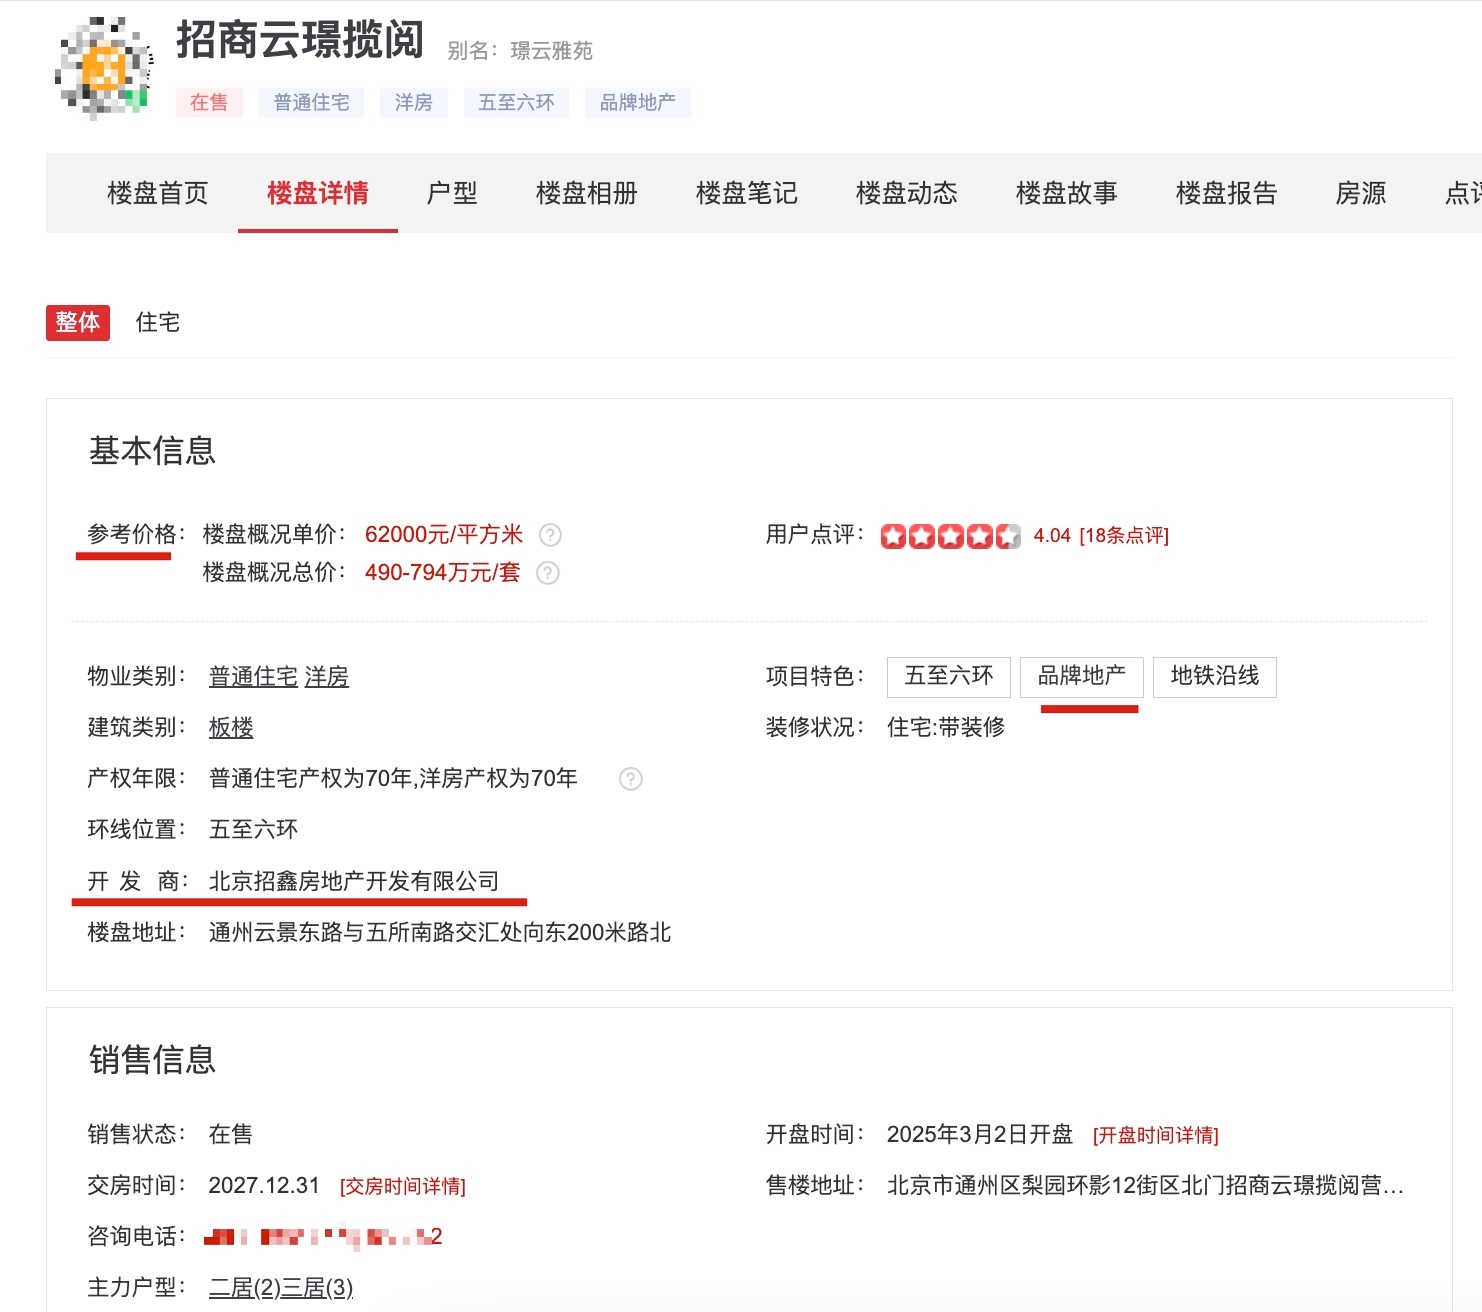Viewport: 1482px width, 1312px height.
Task: Open the [18条点评] reviews link
Action: [x=1124, y=536]
